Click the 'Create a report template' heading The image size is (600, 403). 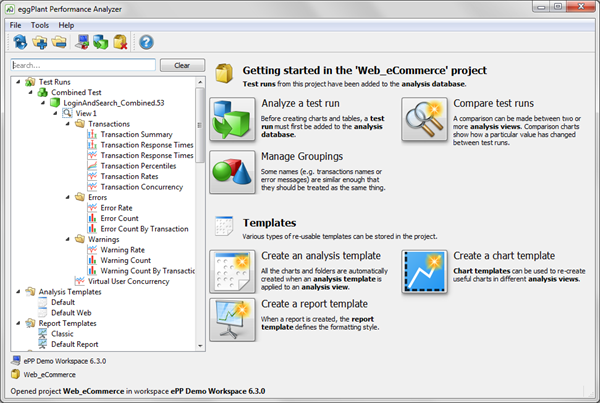315,304
